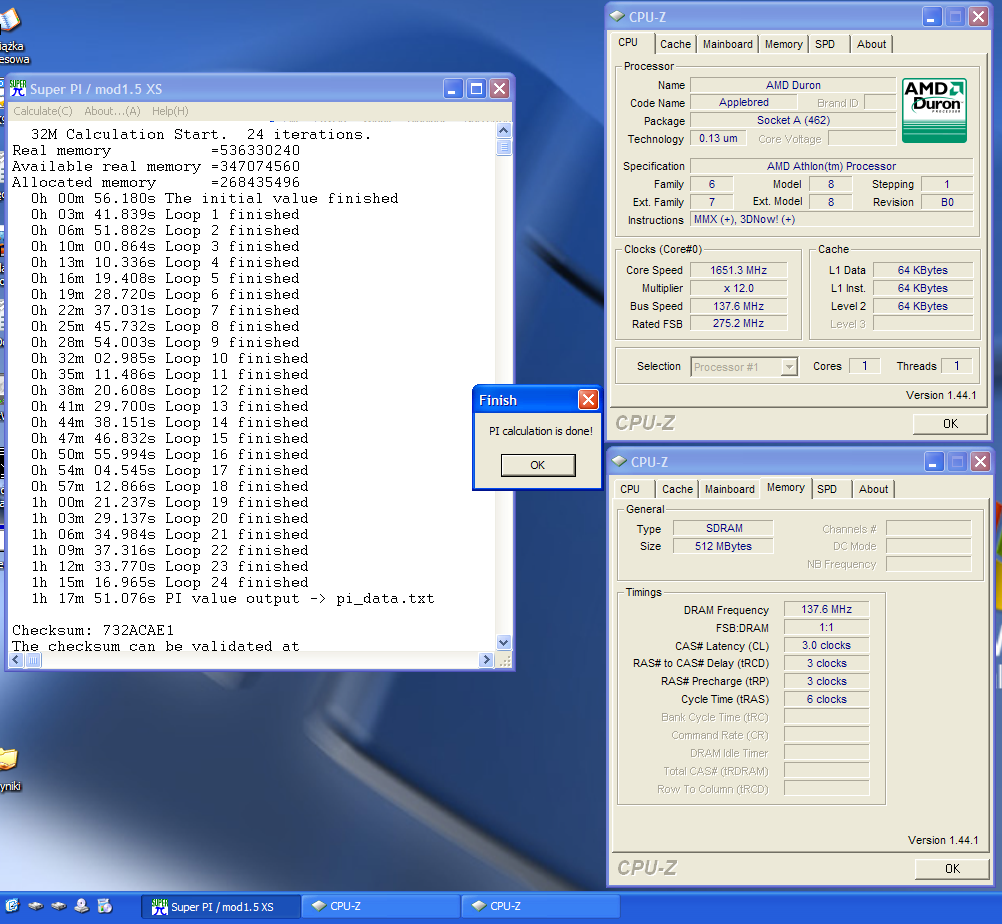The height and width of the screenshot is (924, 1002).
Task: Open About tab in lower CPU-Z
Action: pyautogui.click(x=874, y=489)
